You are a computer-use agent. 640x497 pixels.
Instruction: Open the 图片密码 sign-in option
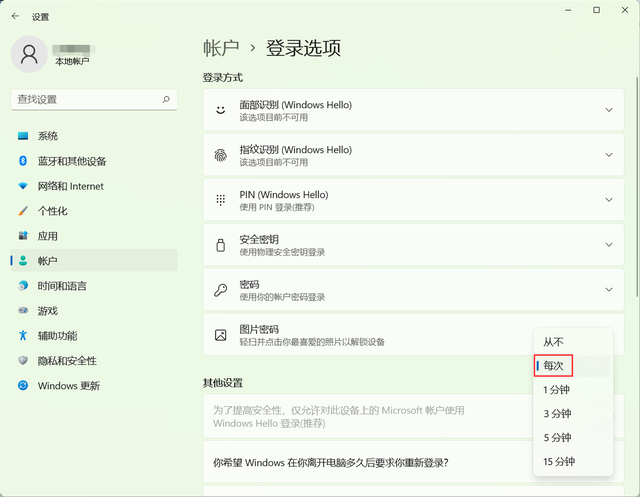[x=413, y=335]
